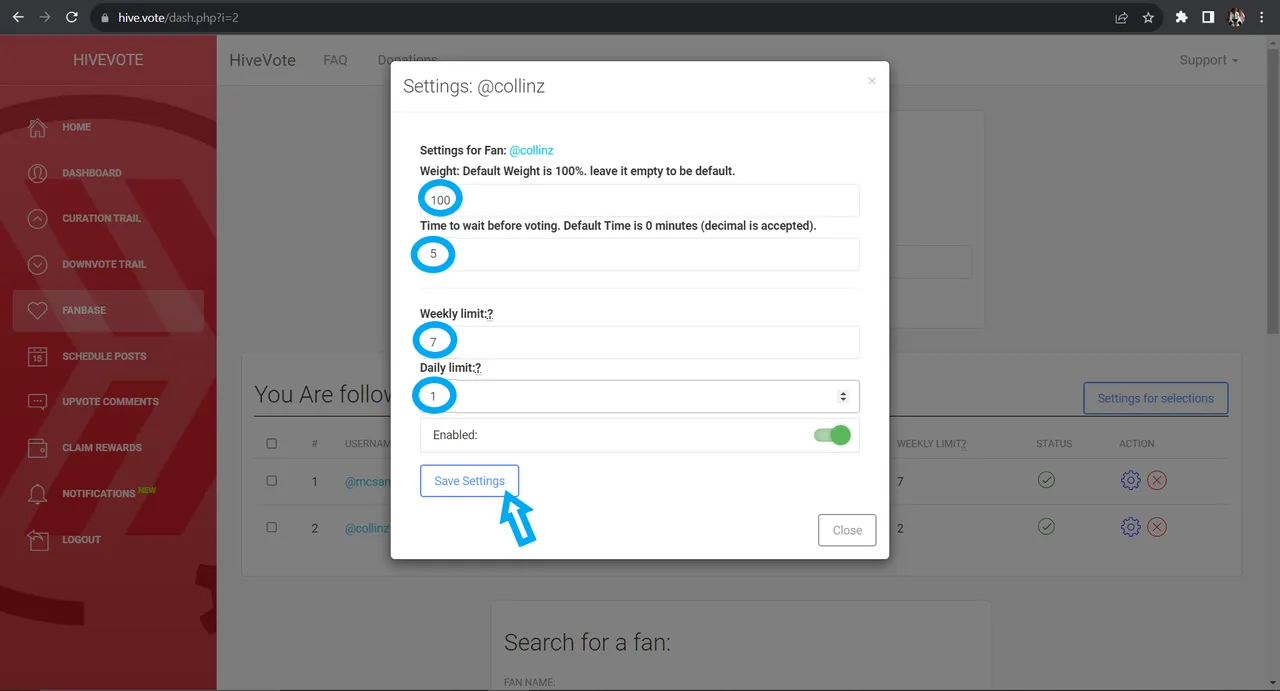Open the @collinz fan link in dialog
The height and width of the screenshot is (691, 1280).
[531, 150]
